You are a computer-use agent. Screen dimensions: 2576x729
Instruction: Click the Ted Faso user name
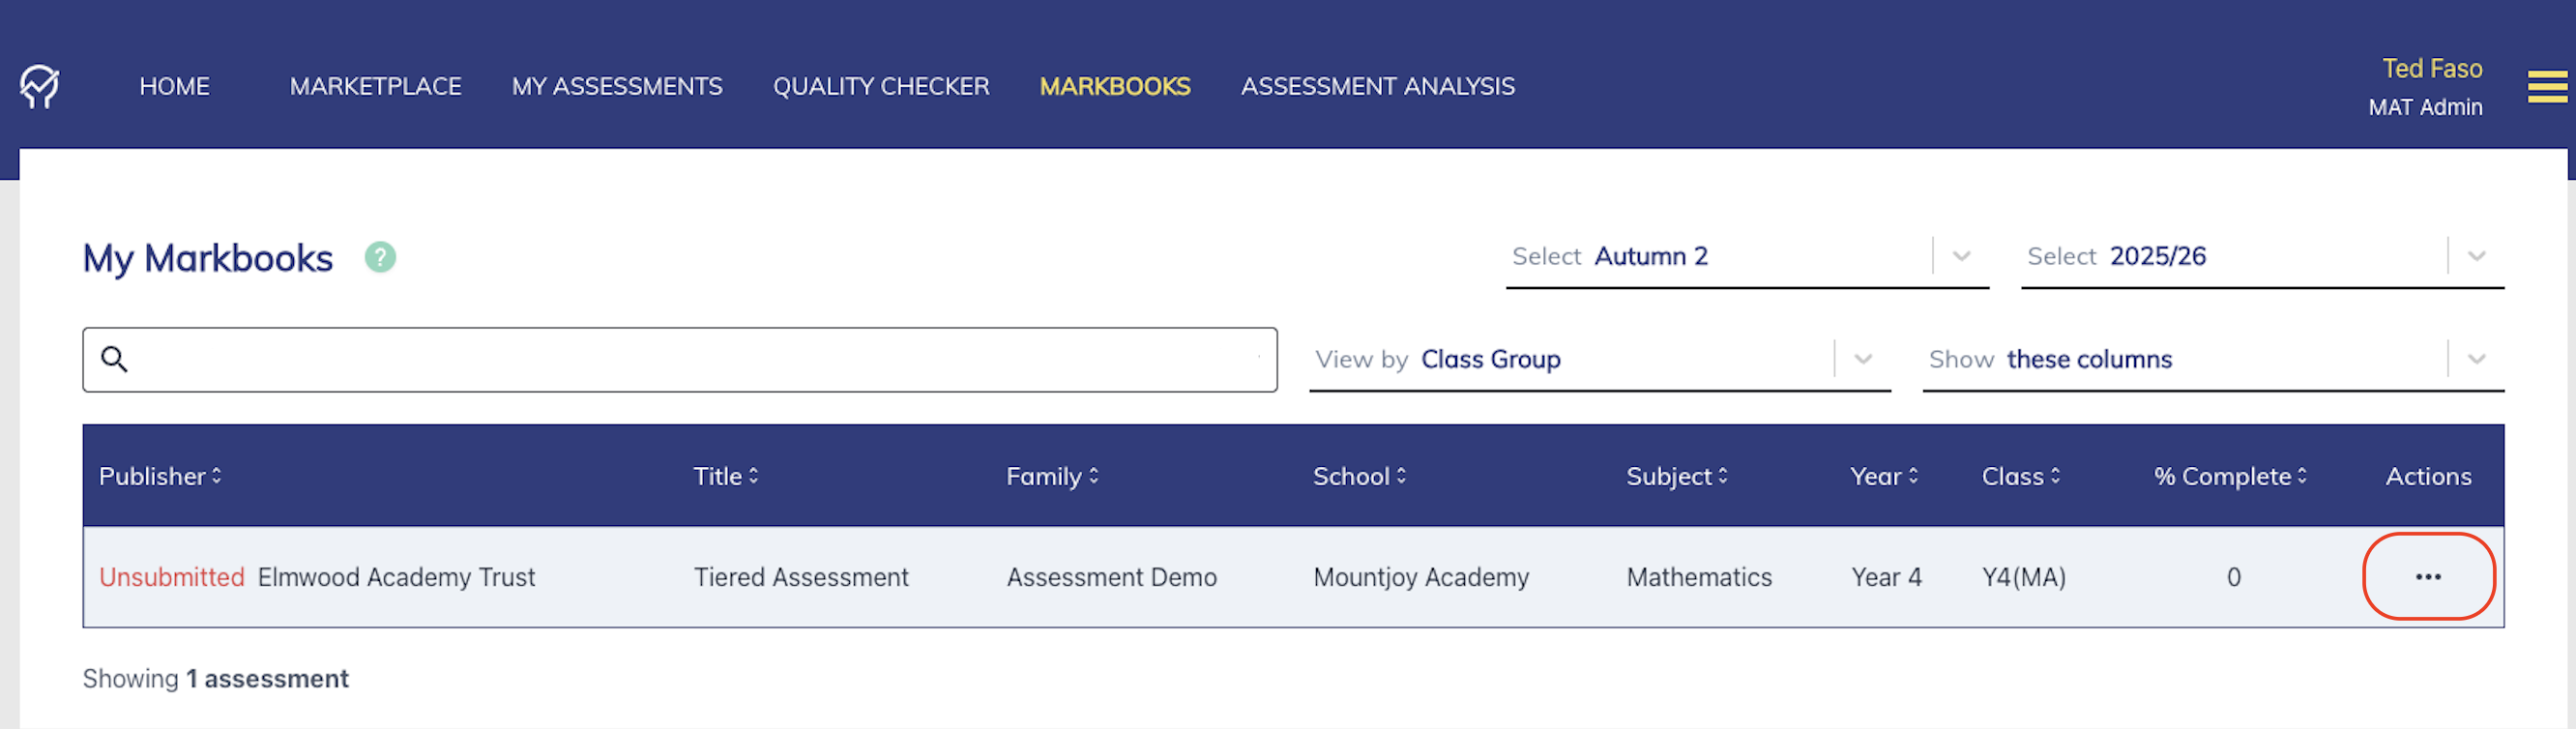click(2431, 69)
